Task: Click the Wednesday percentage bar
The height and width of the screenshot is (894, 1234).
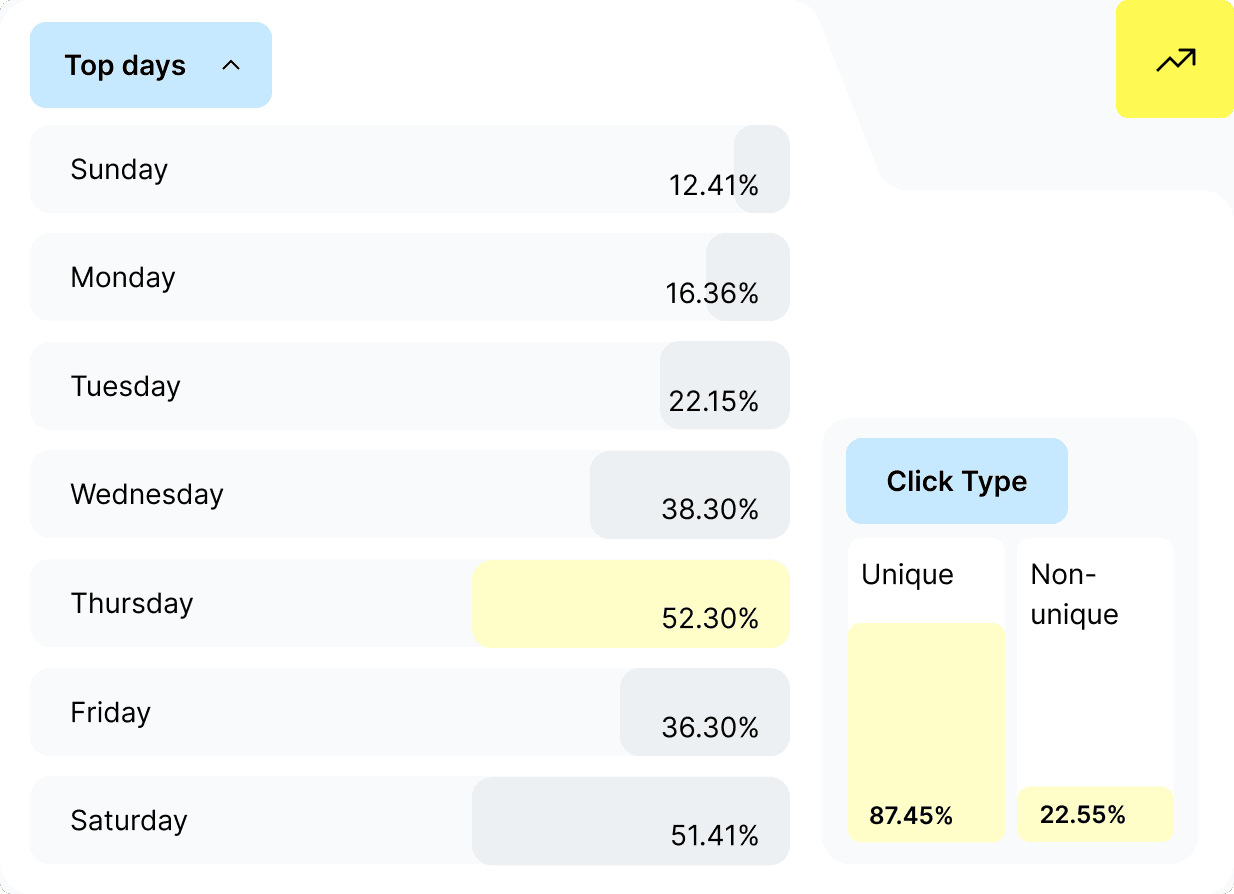Action: (690, 494)
